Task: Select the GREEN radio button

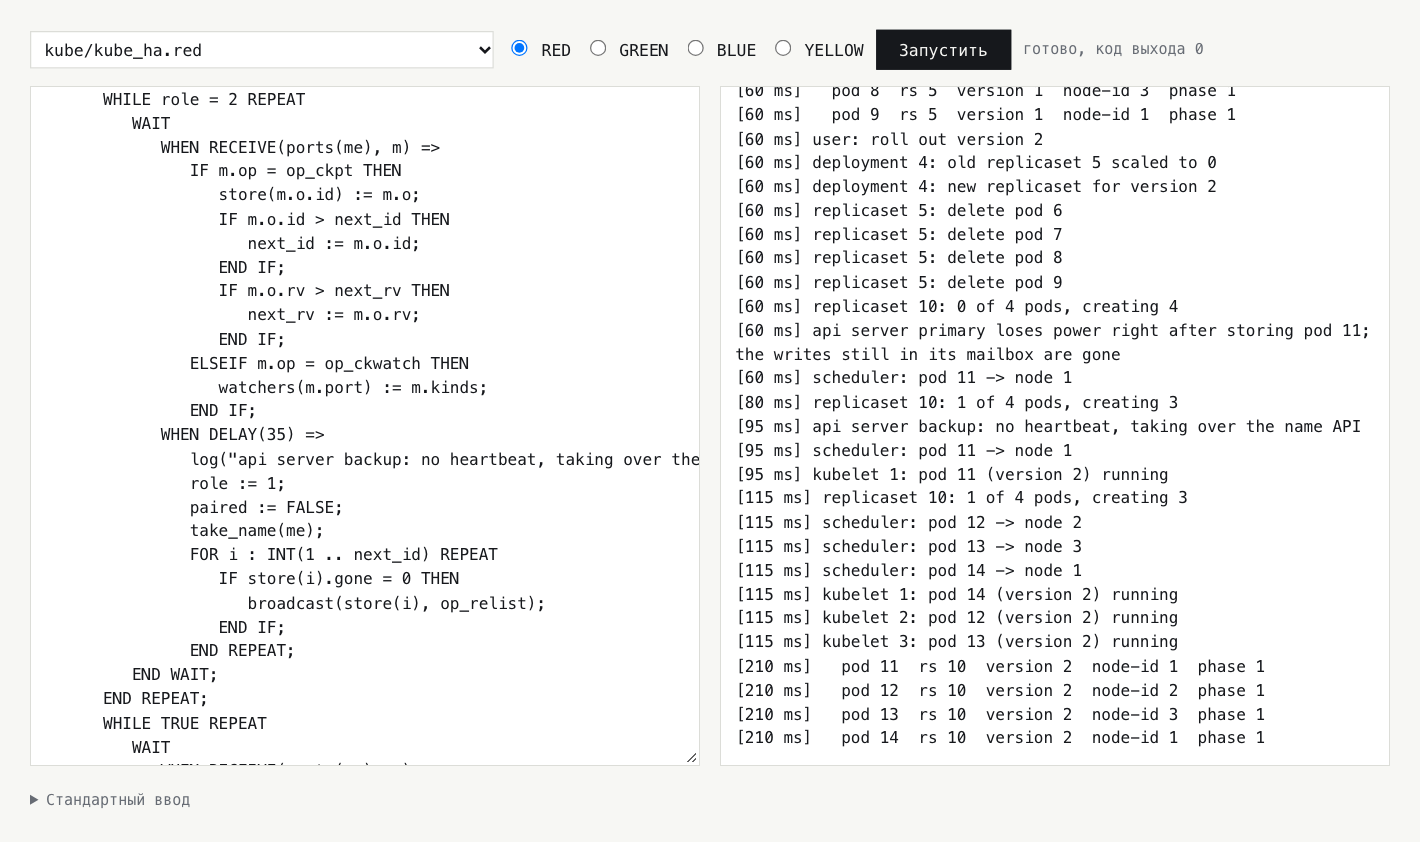Action: [598, 48]
